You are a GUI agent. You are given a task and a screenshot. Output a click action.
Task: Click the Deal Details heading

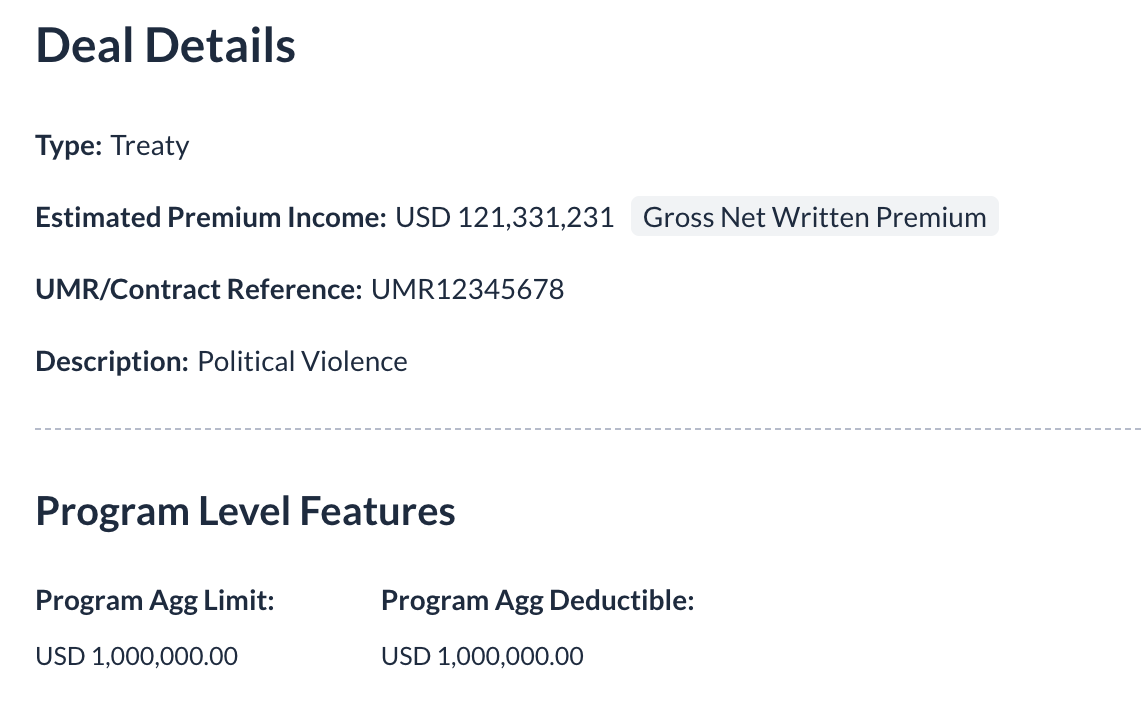point(166,47)
